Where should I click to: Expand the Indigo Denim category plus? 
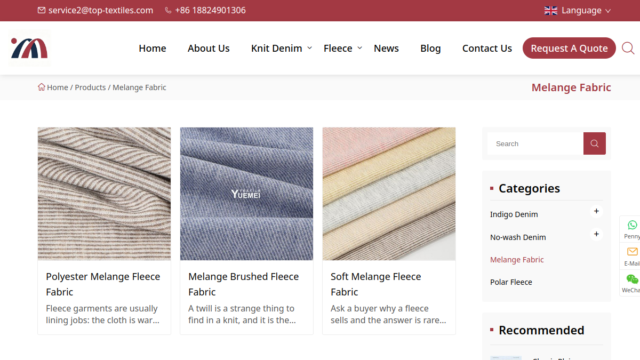tap(596, 211)
